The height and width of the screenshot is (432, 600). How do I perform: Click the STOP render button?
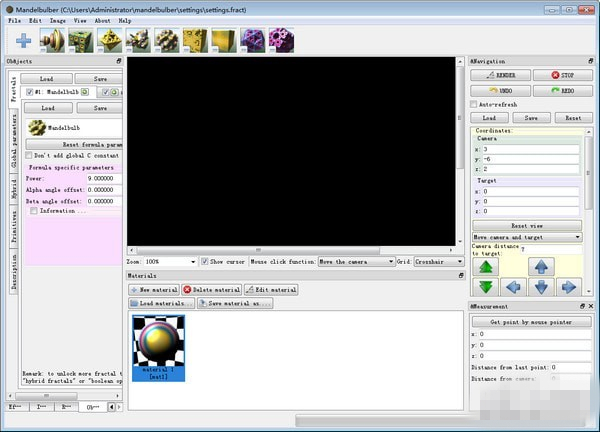coord(555,75)
